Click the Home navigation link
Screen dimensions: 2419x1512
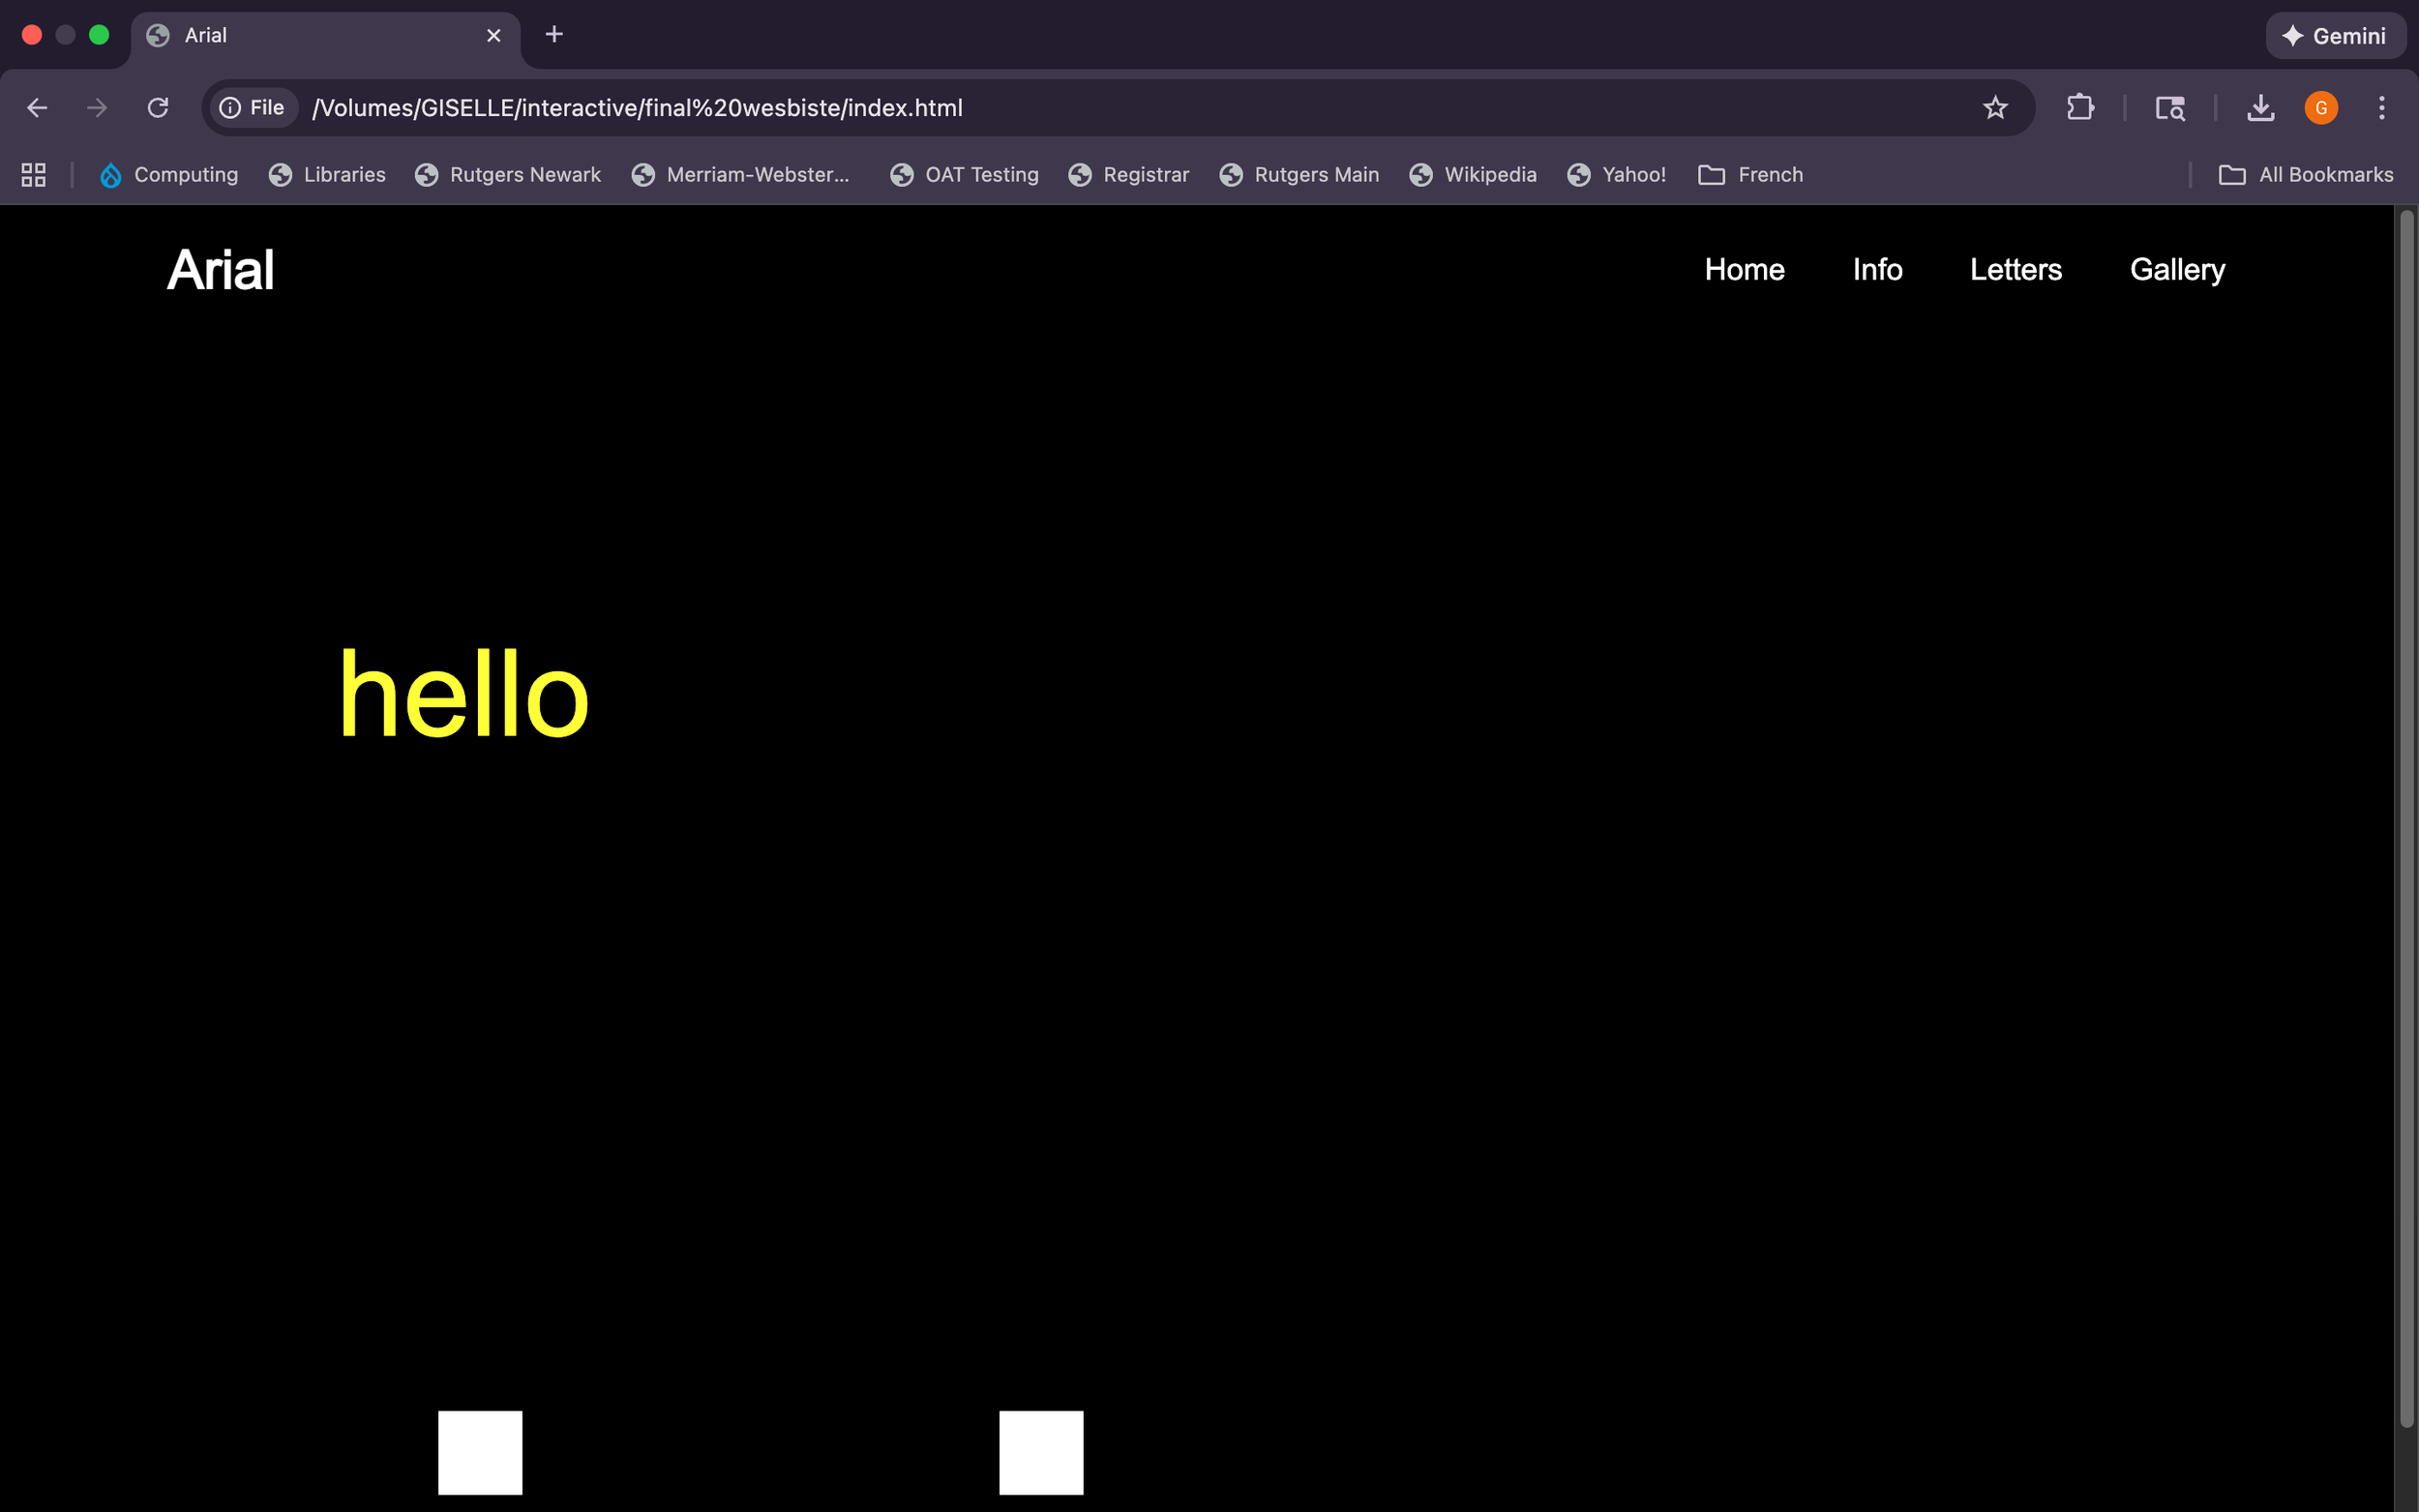pyautogui.click(x=1743, y=269)
